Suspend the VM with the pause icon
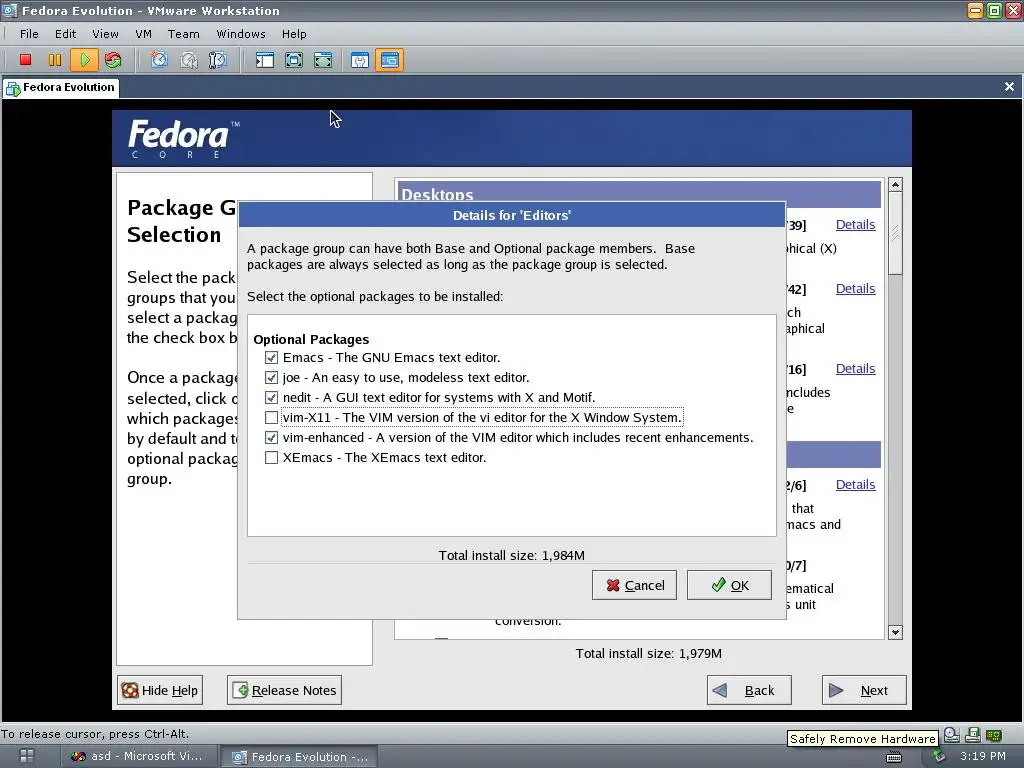The width and height of the screenshot is (1024, 768). click(55, 60)
